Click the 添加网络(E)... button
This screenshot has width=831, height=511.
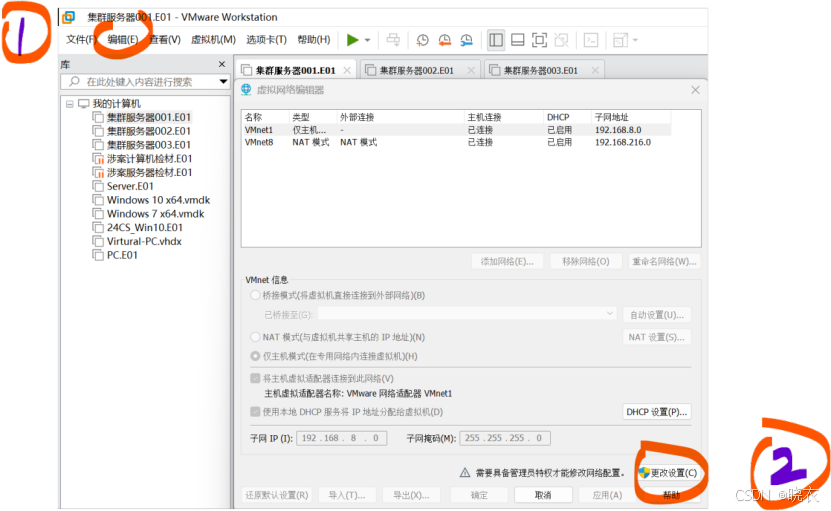(507, 261)
